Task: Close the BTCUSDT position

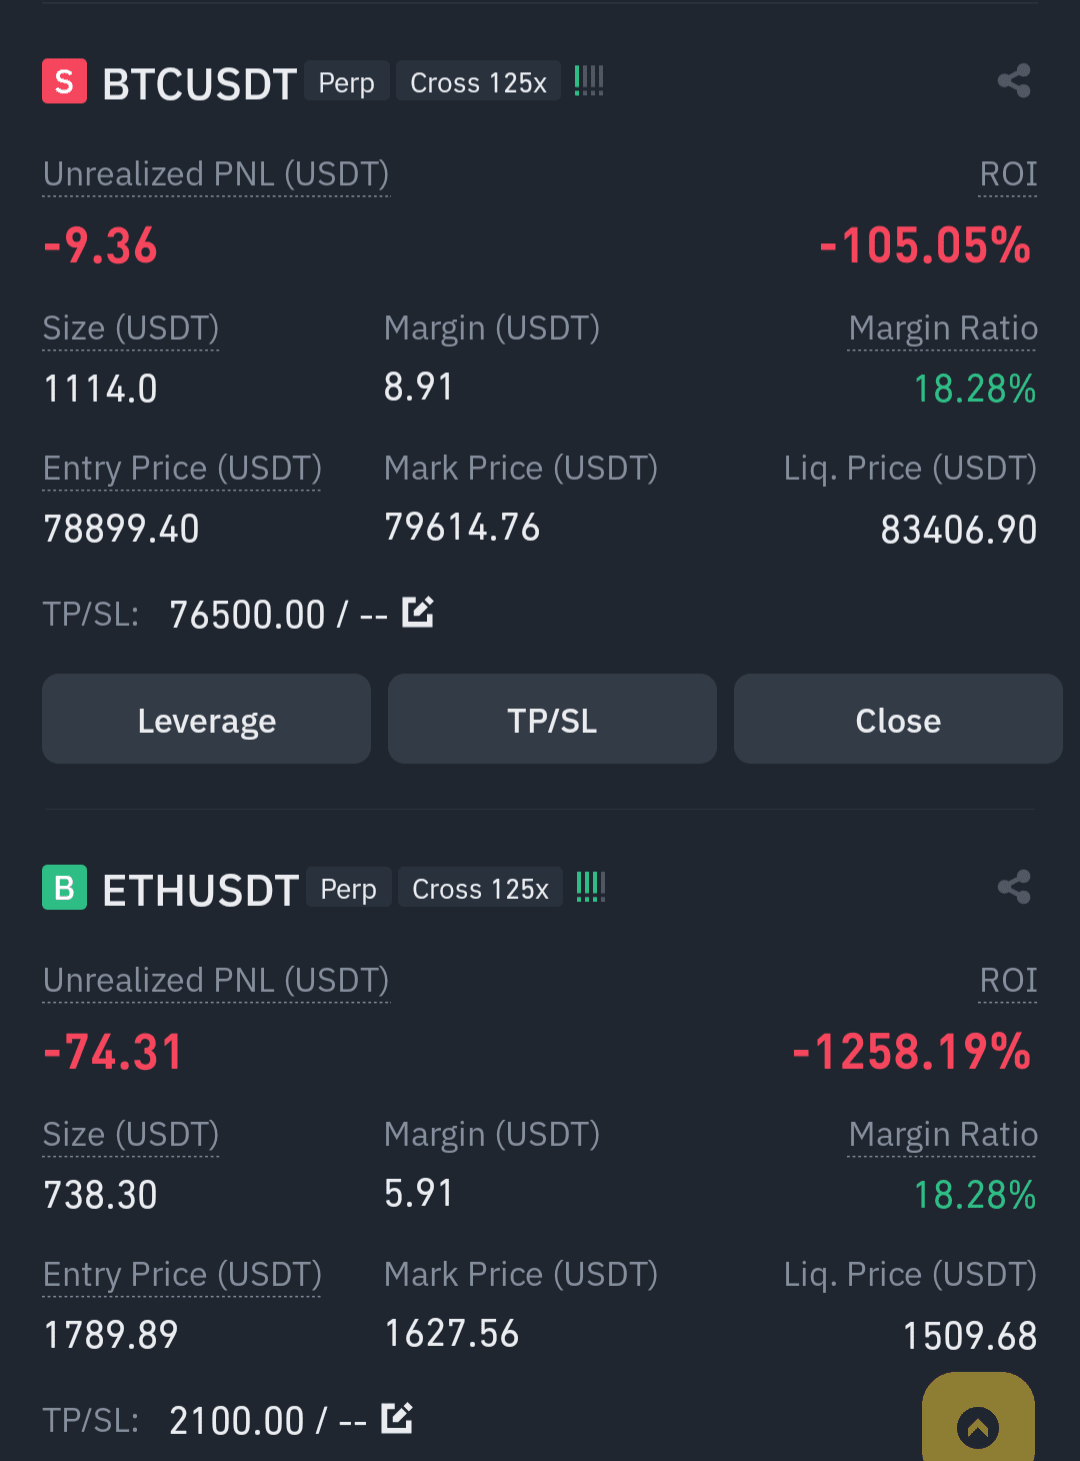Action: point(898,719)
